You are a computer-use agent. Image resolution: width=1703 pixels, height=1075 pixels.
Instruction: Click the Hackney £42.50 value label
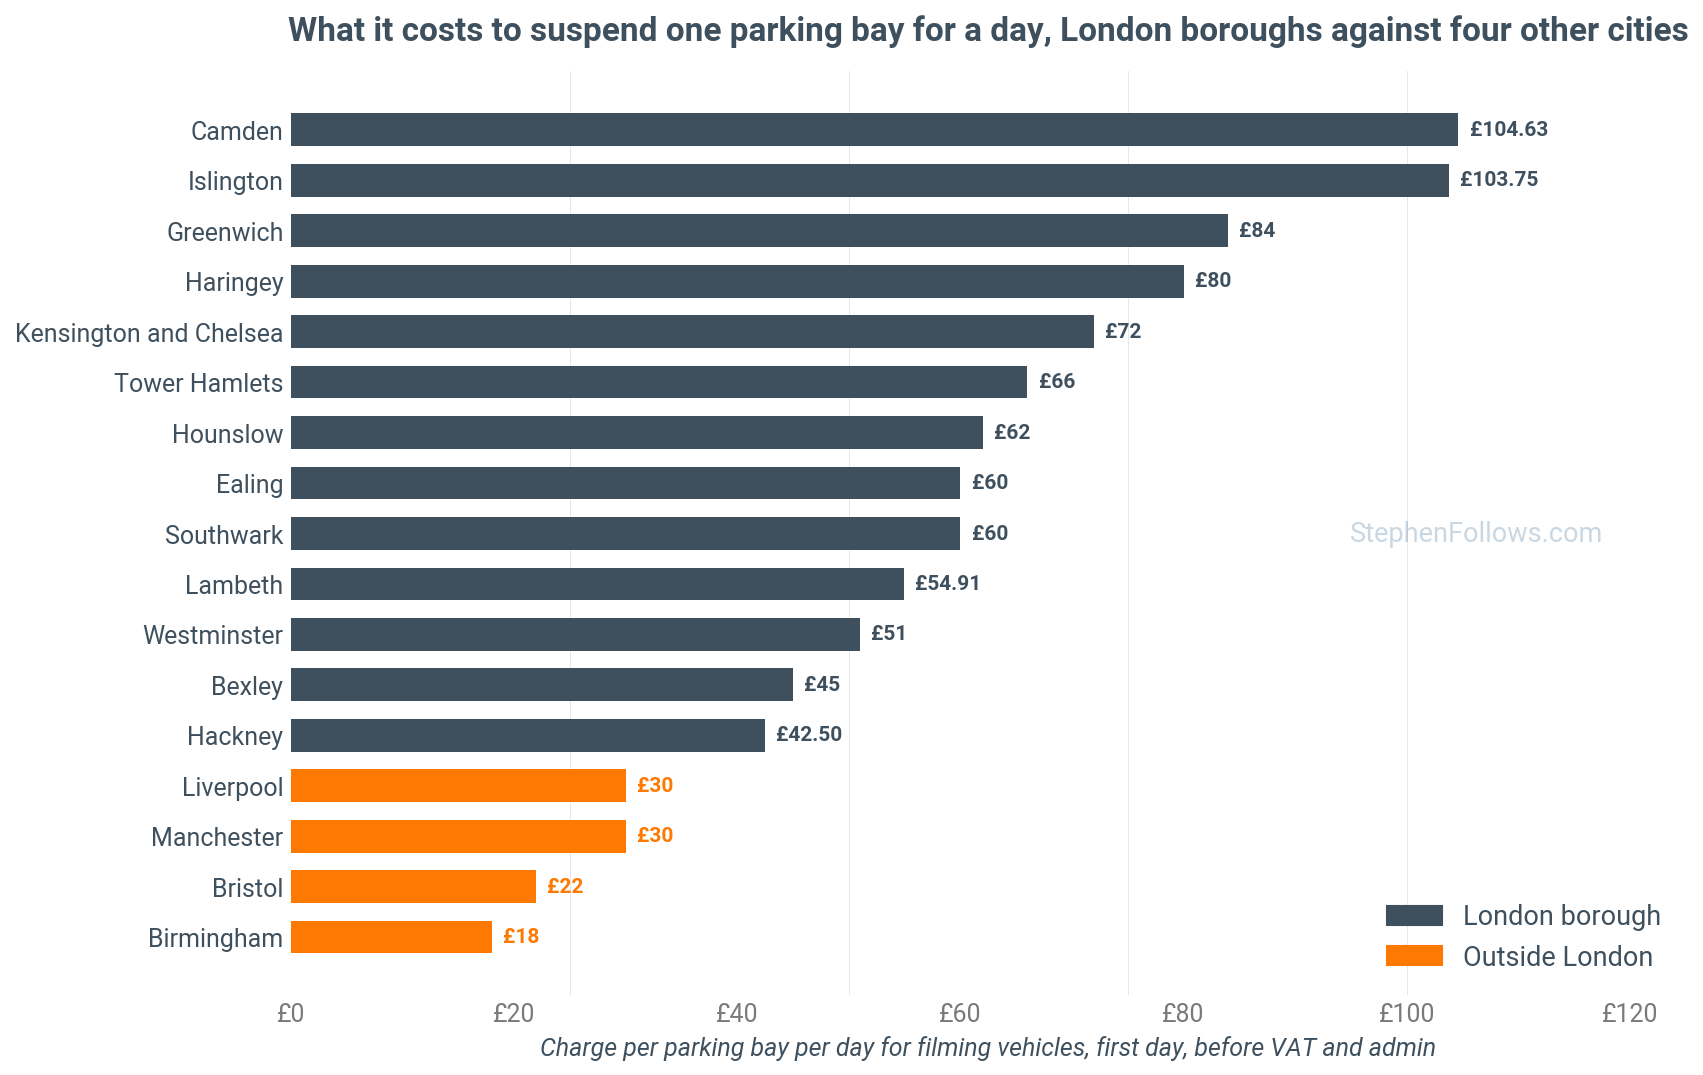(809, 734)
